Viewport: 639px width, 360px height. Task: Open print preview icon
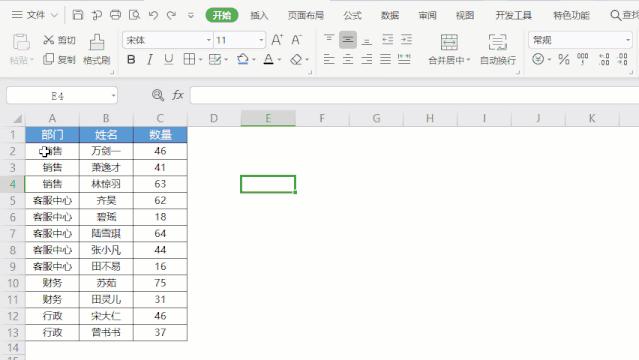click(134, 15)
